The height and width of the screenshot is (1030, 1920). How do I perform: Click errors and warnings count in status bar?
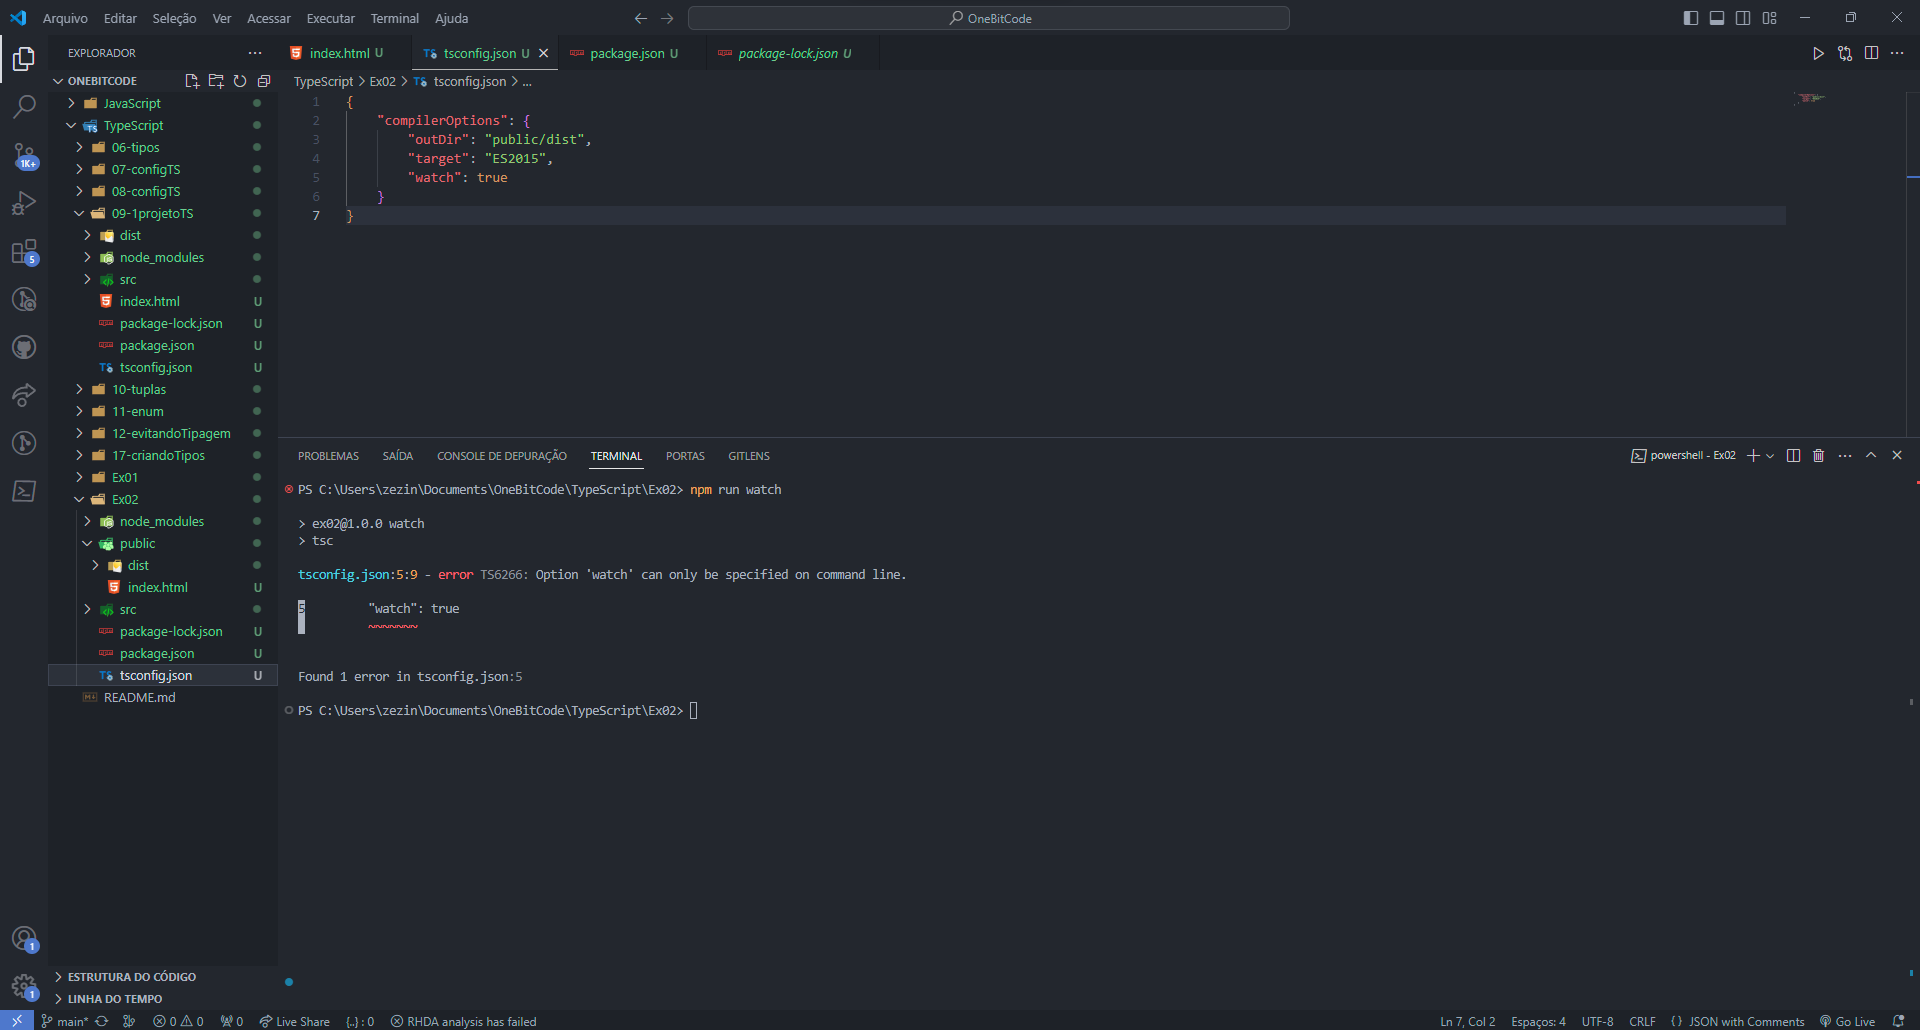pos(178,1021)
